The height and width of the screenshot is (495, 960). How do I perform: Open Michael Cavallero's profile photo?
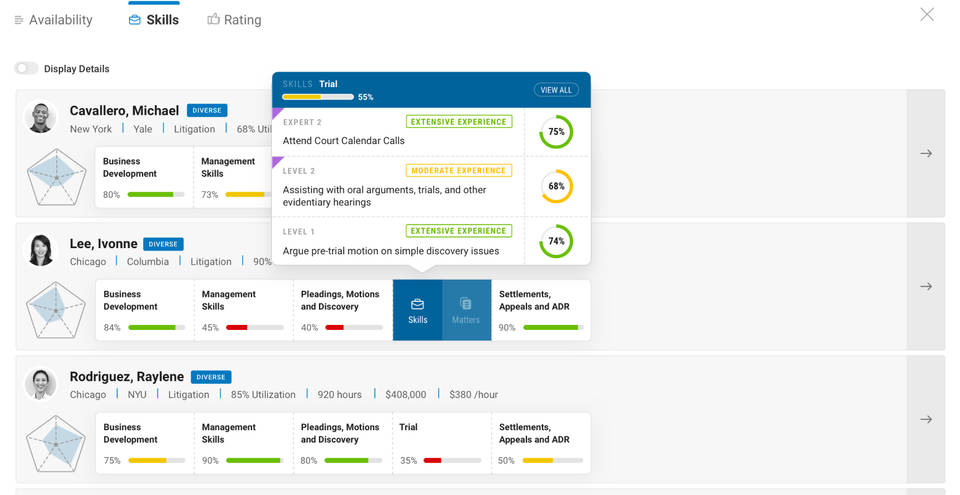(x=41, y=117)
